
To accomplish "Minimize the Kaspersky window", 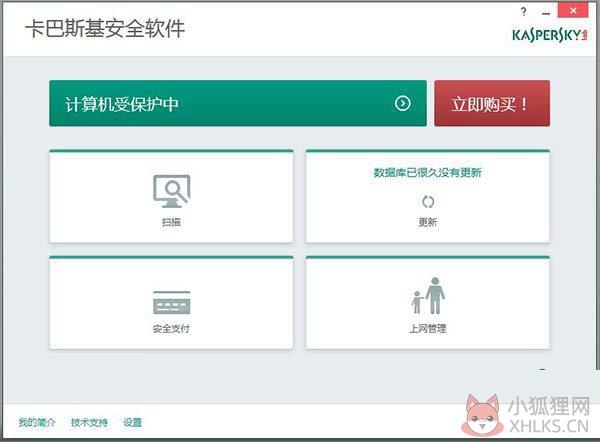I will (546, 13).
